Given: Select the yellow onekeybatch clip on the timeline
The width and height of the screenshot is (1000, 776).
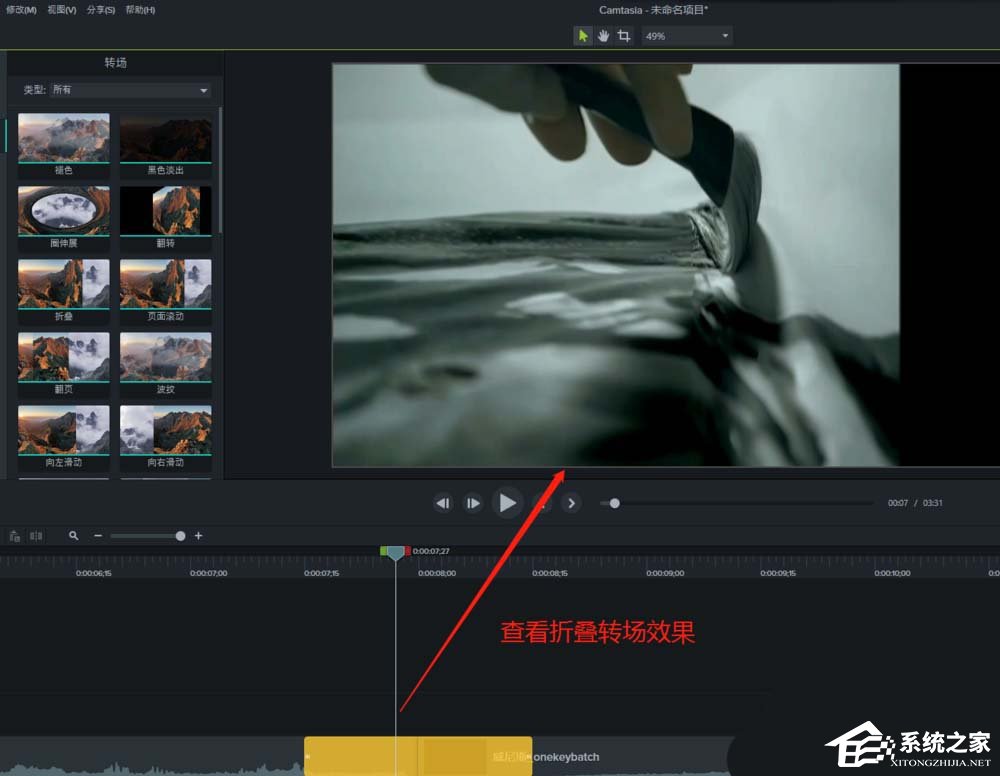Looking at the screenshot, I should 418,757.
